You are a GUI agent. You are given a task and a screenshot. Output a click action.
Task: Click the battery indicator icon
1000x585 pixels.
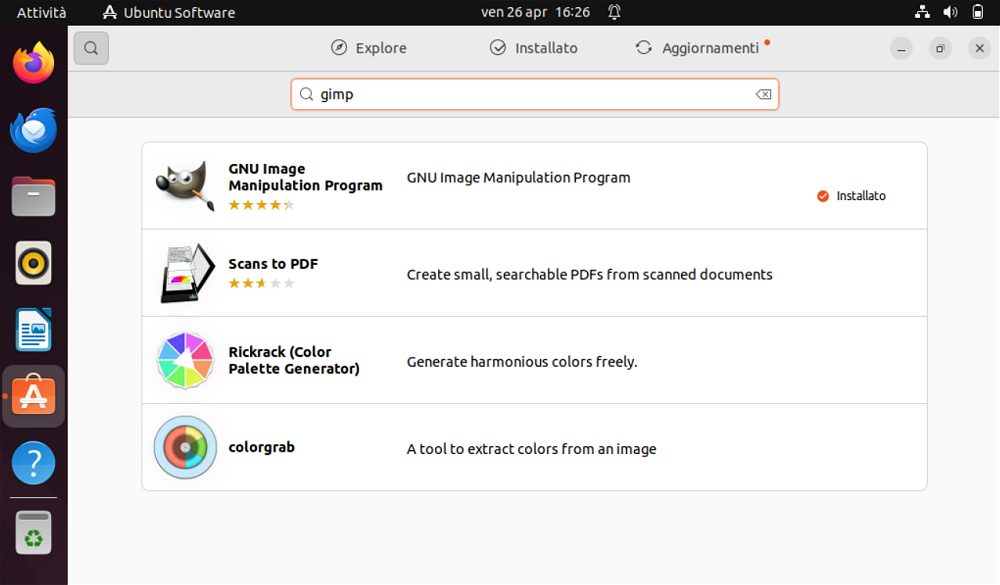coord(978,12)
